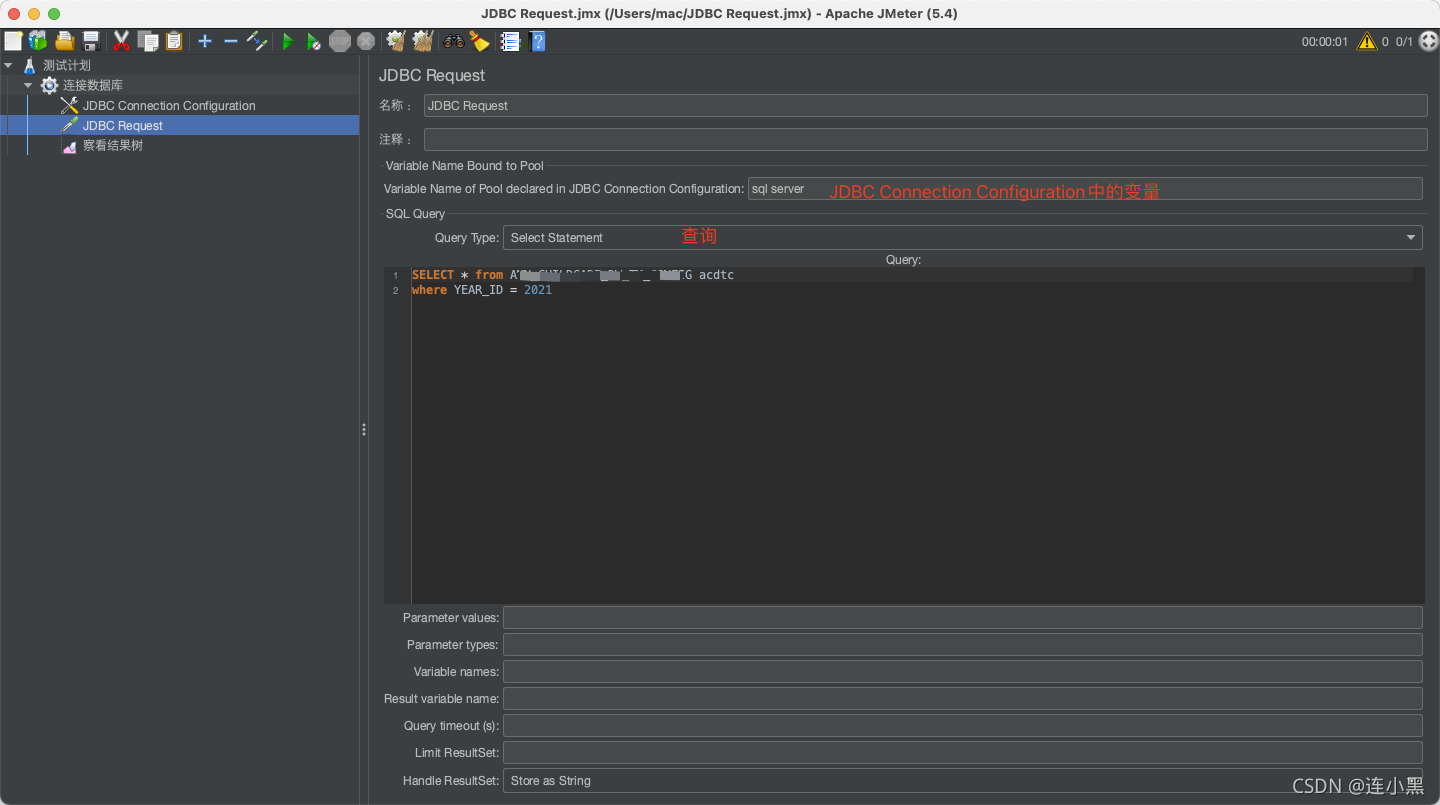Focus the Parameter values field
Image resolution: width=1440 pixels, height=805 pixels.
coord(963,617)
